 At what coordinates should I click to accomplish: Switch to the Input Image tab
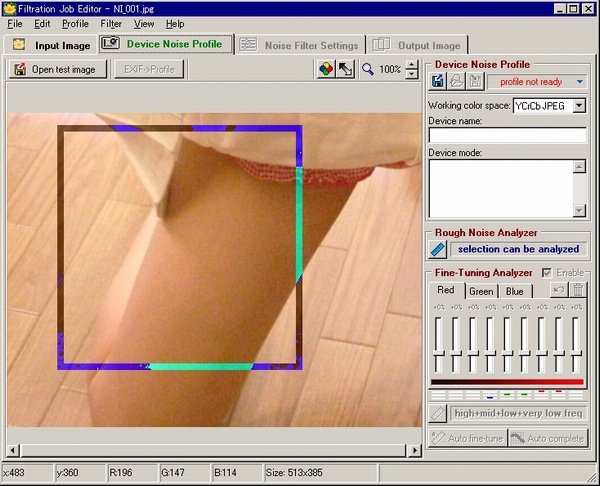(x=50, y=45)
